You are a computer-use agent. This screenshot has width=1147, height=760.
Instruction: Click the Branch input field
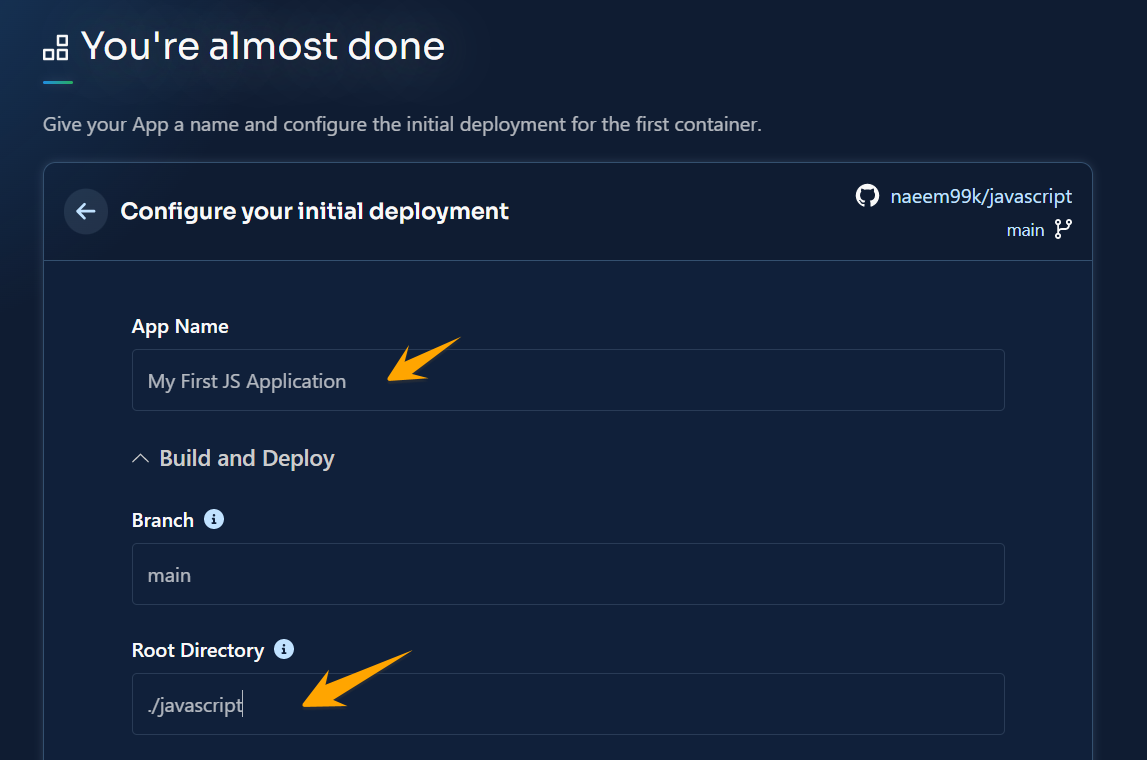coord(568,574)
